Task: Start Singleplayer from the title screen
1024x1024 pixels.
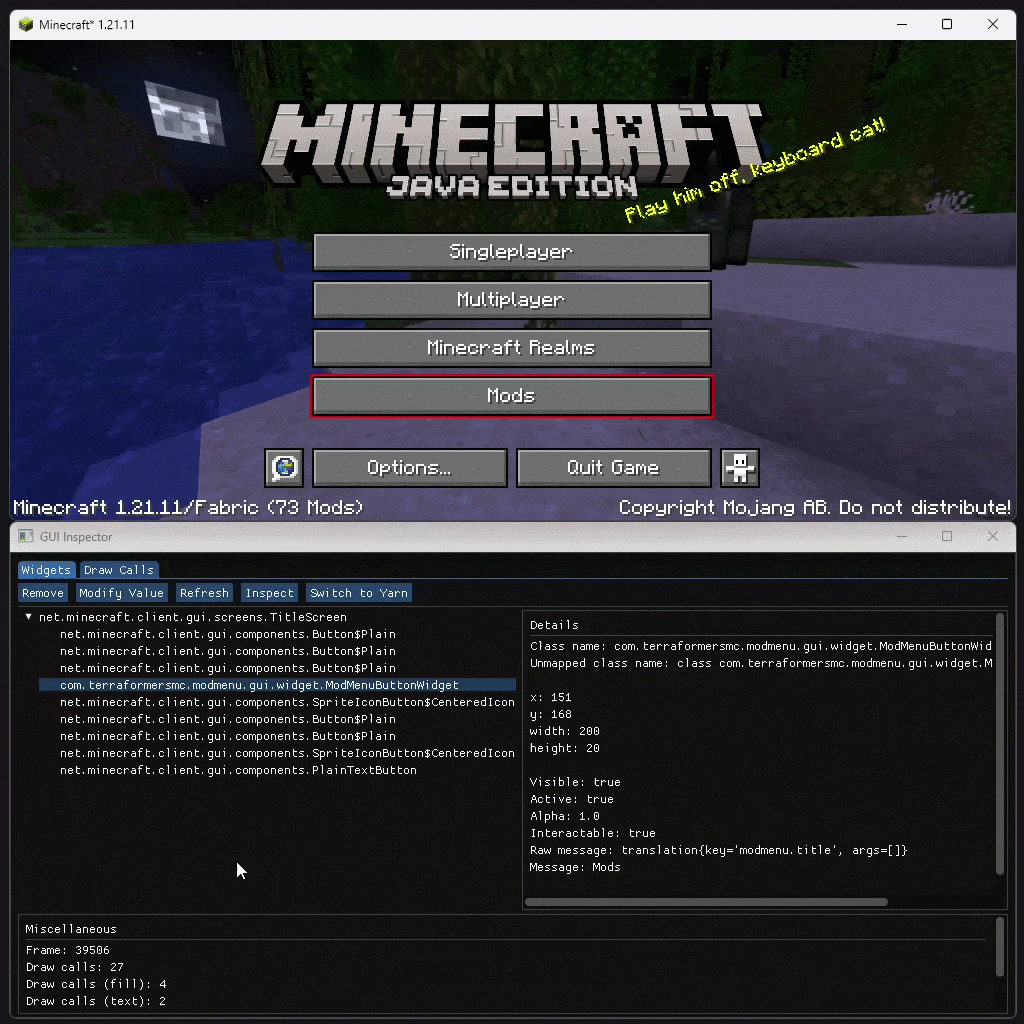Action: coord(512,251)
